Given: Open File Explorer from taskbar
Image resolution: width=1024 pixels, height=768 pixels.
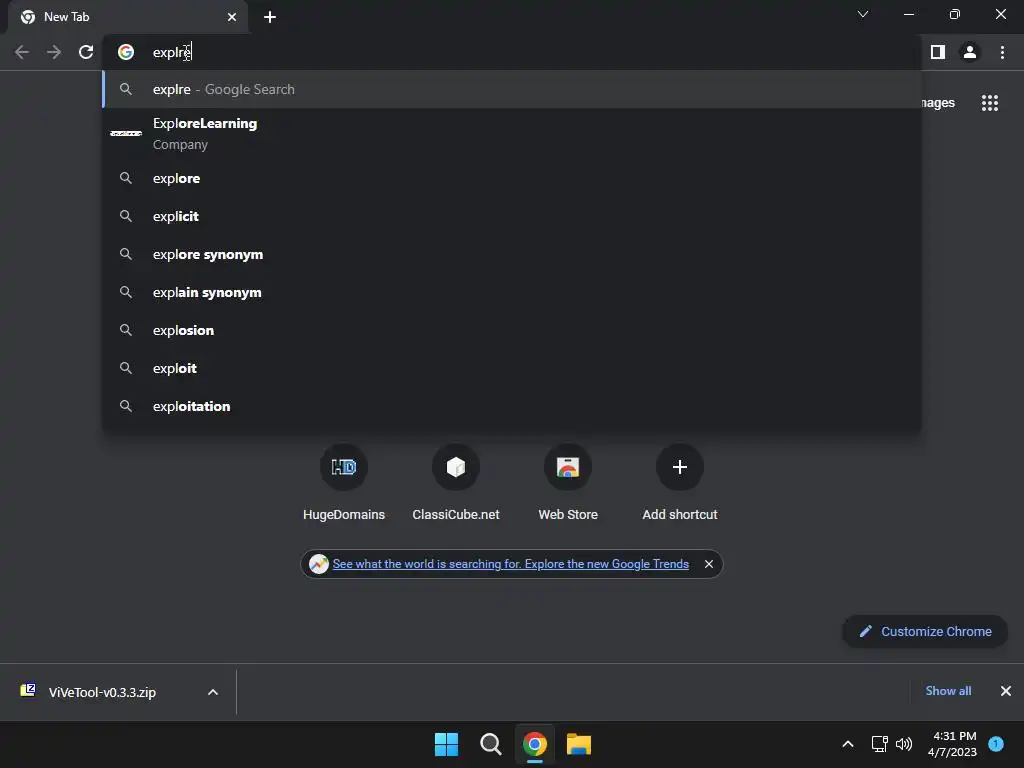Looking at the screenshot, I should (x=579, y=744).
